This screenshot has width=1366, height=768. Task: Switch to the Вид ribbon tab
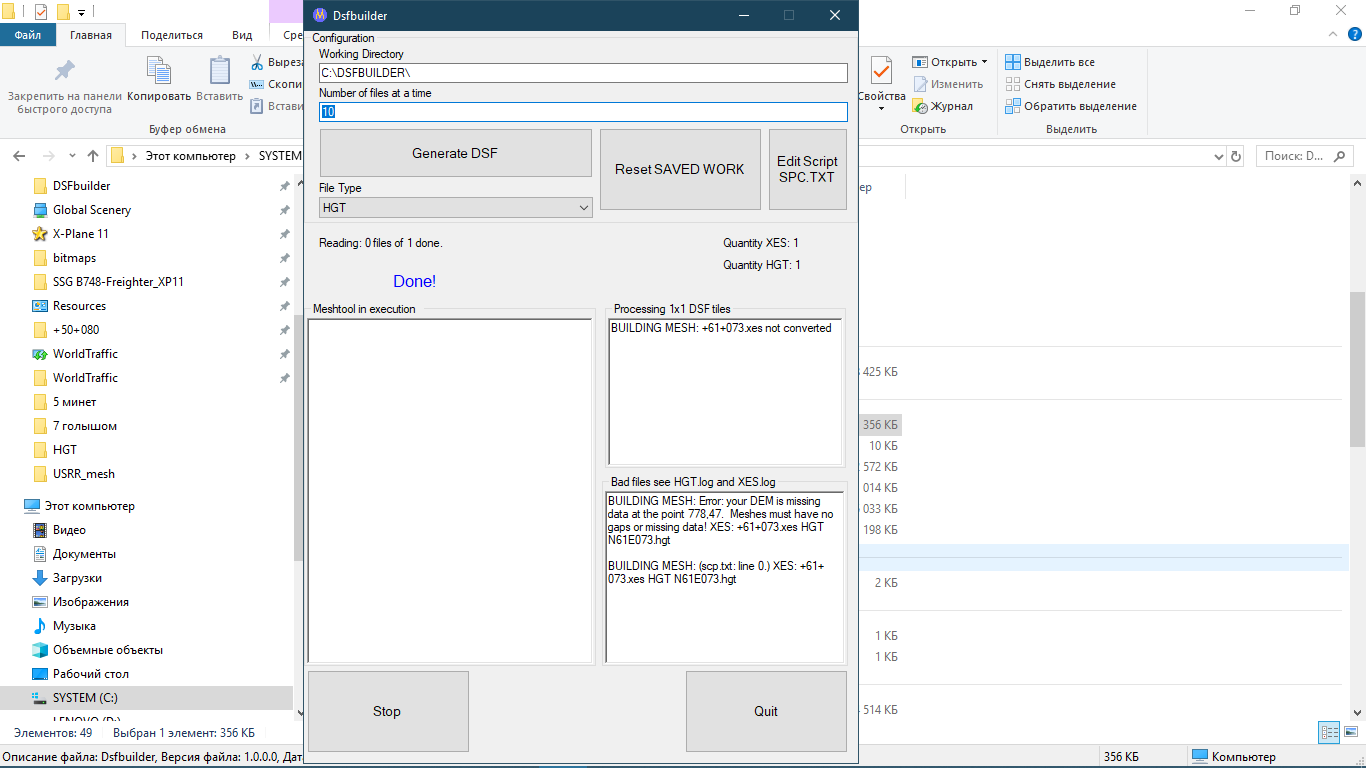242,35
